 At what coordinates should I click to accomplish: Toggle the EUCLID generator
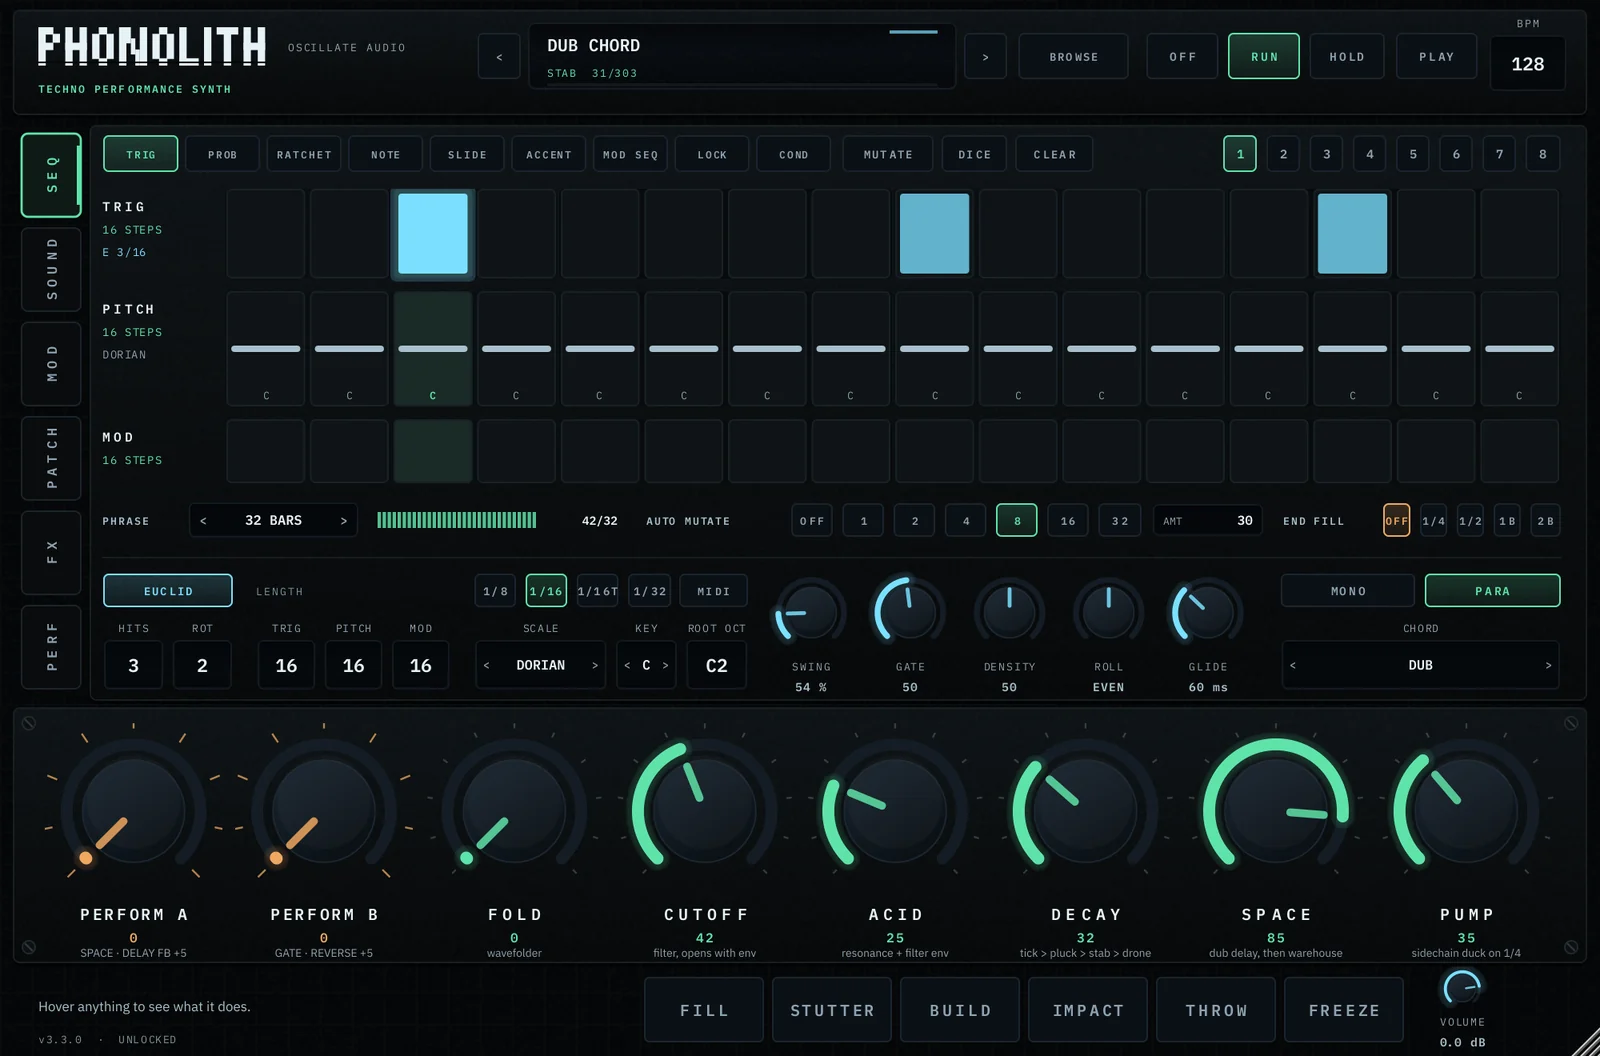(x=168, y=591)
